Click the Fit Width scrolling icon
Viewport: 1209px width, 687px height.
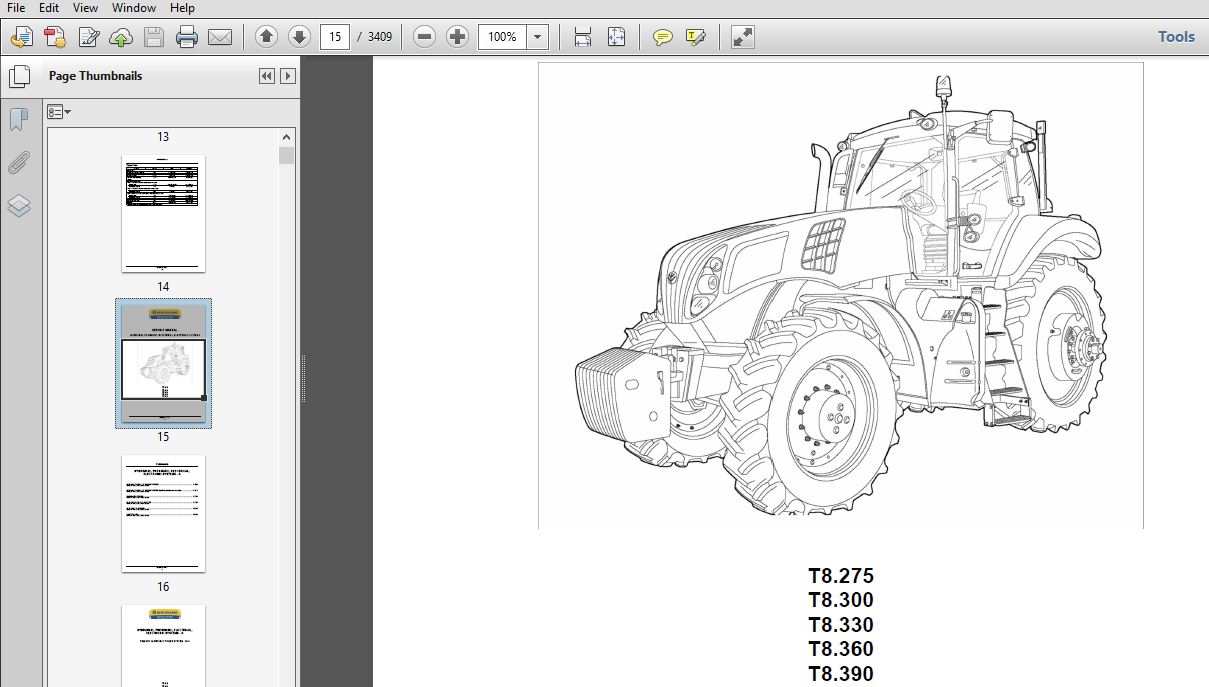pyautogui.click(x=583, y=37)
